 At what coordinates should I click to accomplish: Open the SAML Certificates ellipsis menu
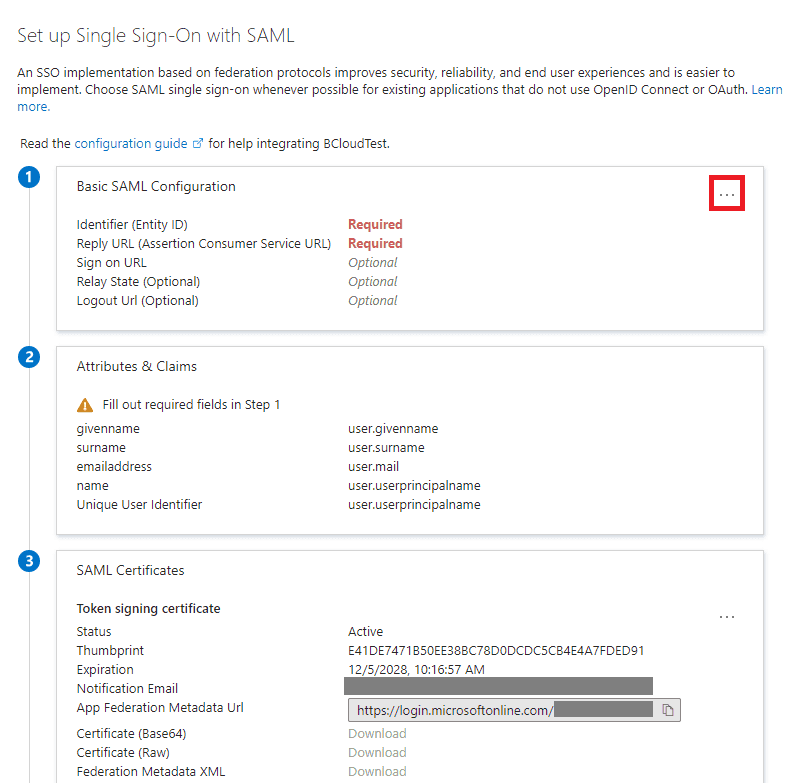[x=727, y=617]
